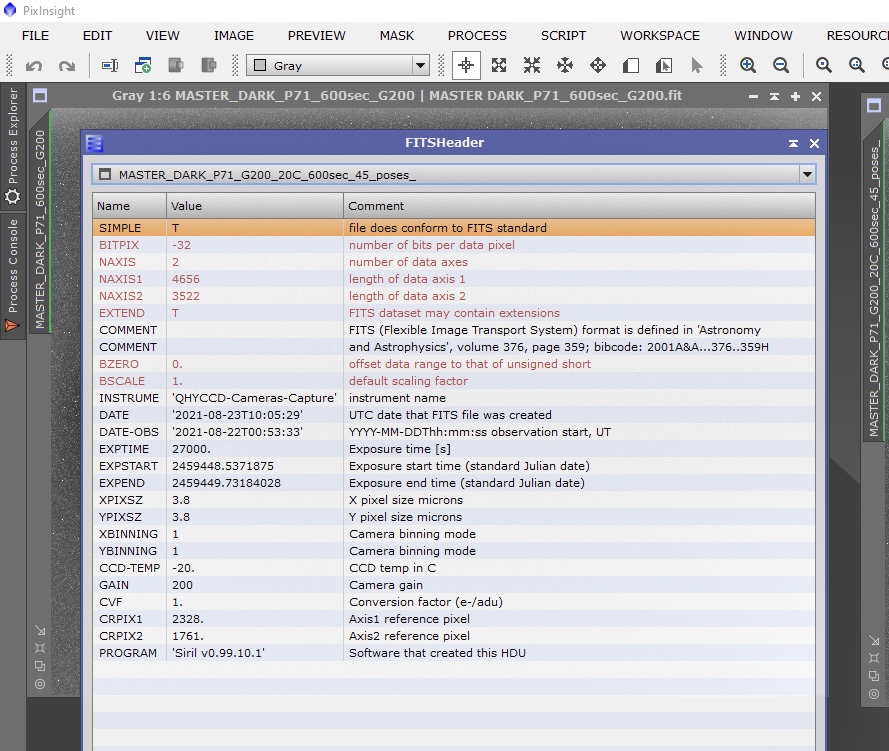The height and width of the screenshot is (751, 889).
Task: Open the Gray channel display dropdown
Action: [338, 65]
